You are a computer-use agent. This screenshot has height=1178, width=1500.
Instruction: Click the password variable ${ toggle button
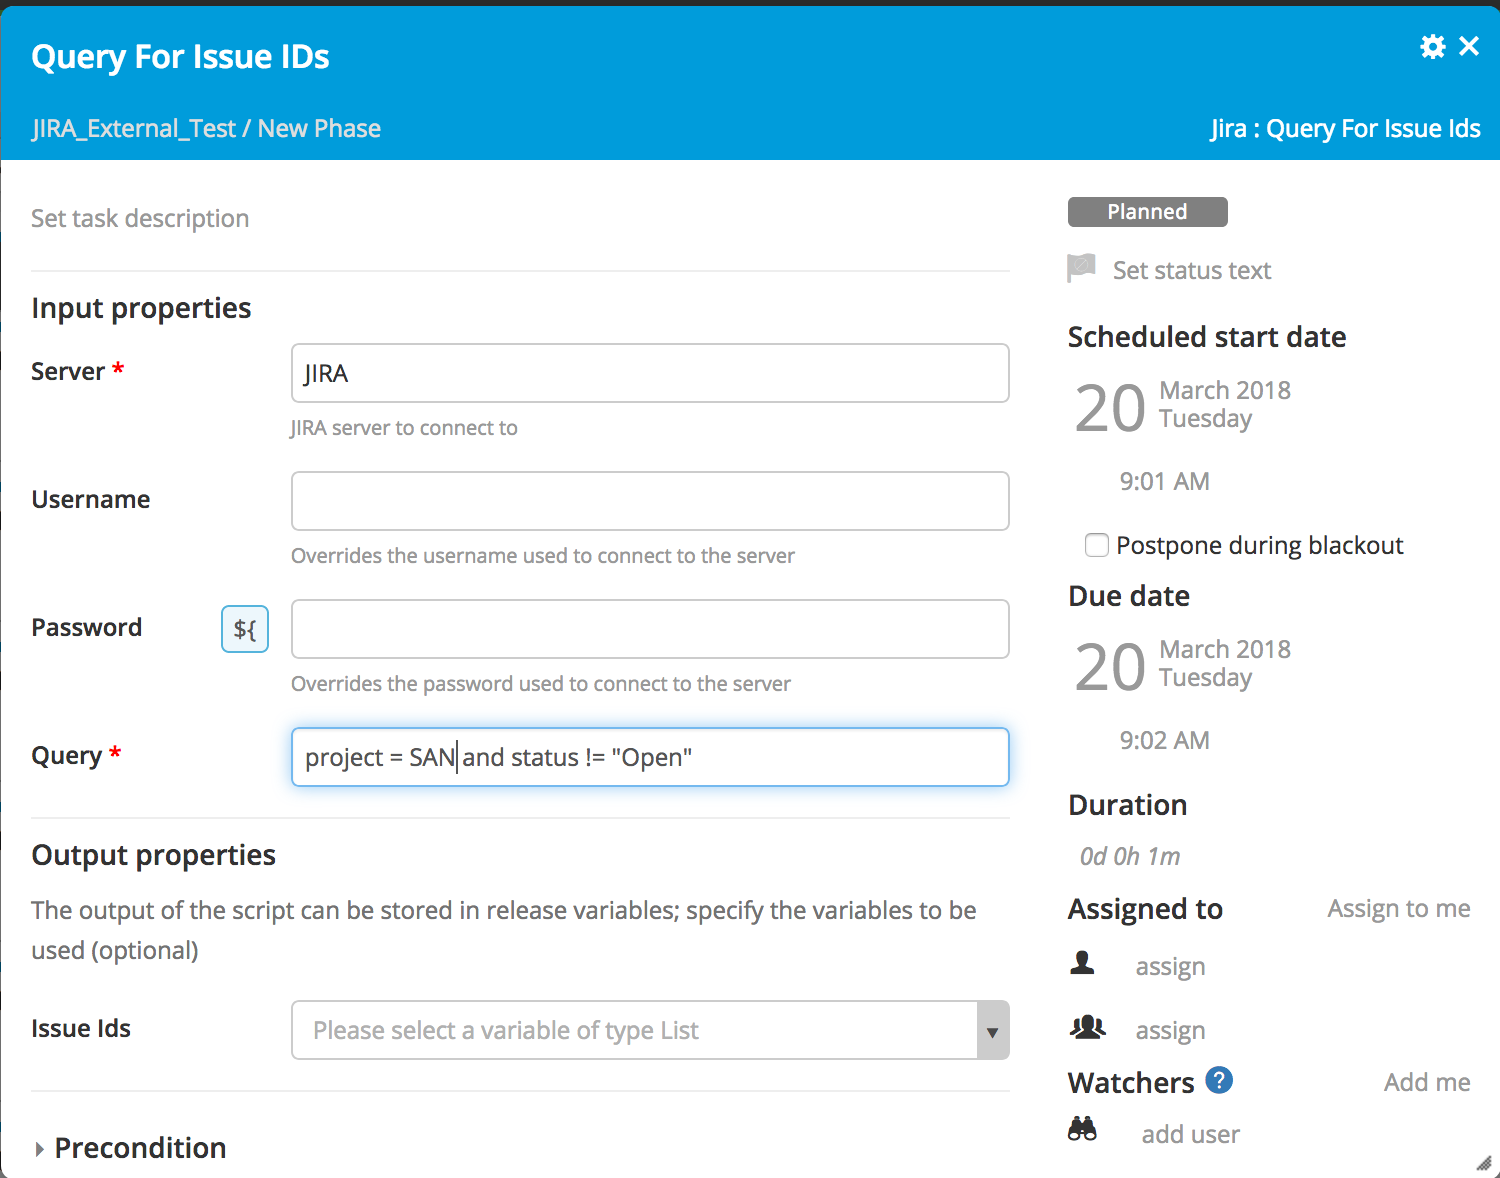pyautogui.click(x=245, y=629)
